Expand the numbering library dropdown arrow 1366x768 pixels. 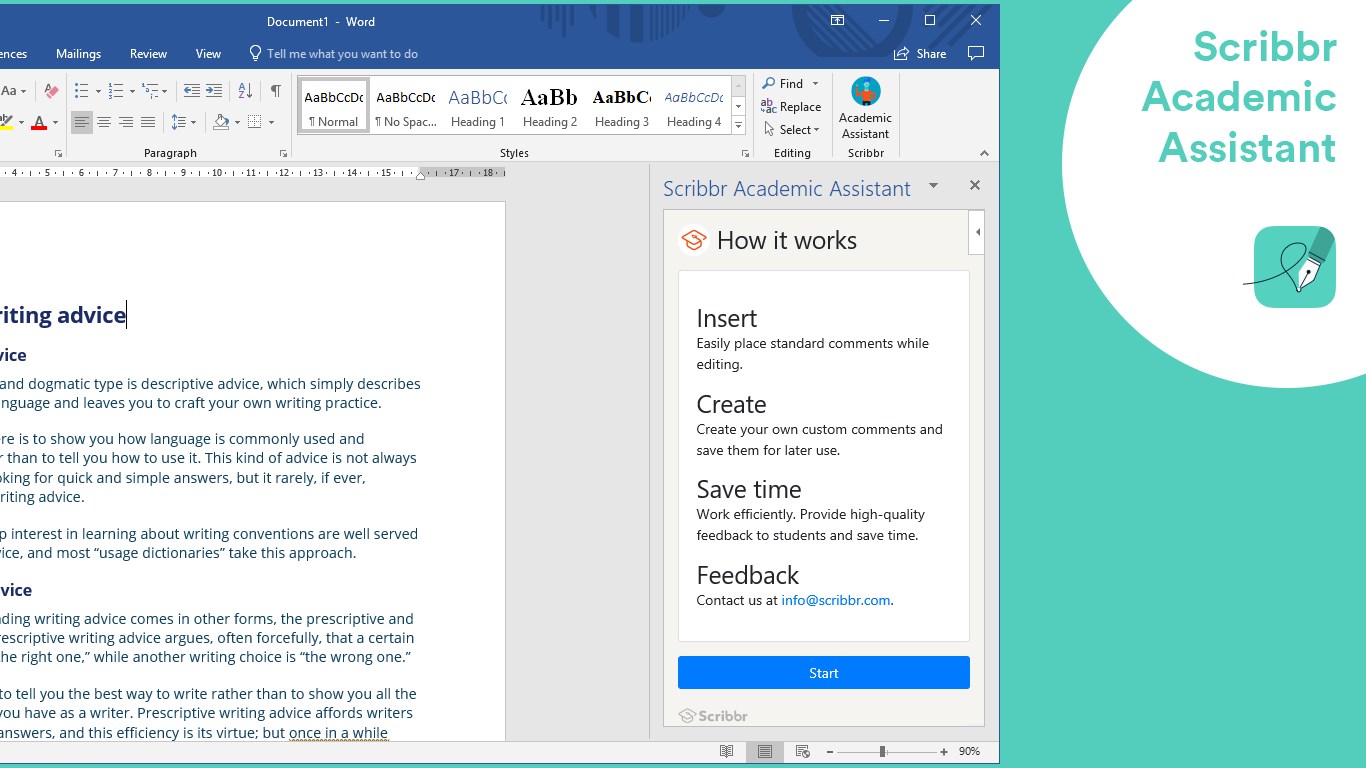click(x=132, y=92)
